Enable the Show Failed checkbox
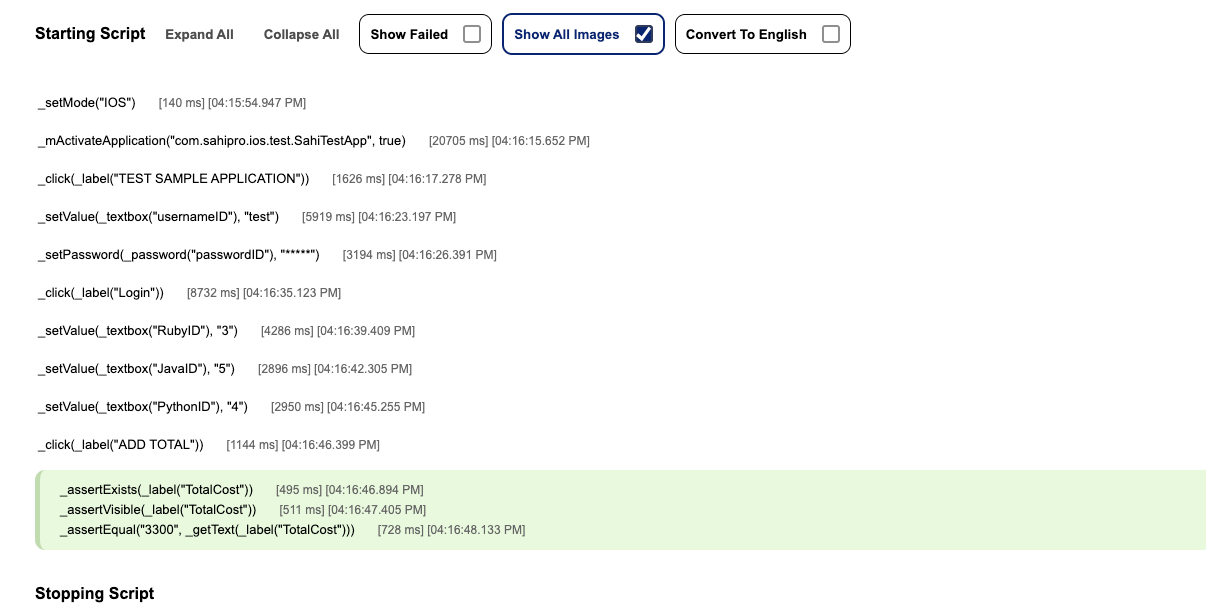 tap(471, 34)
